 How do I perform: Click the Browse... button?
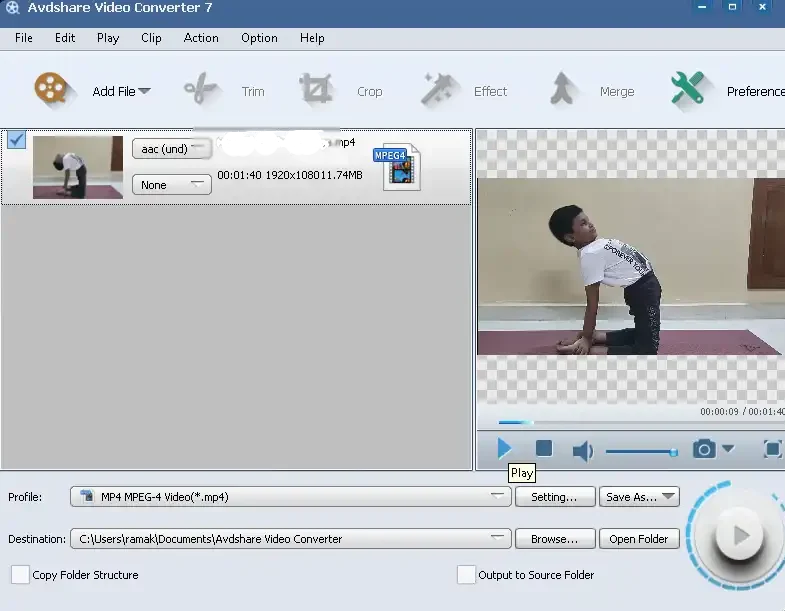[554, 539]
